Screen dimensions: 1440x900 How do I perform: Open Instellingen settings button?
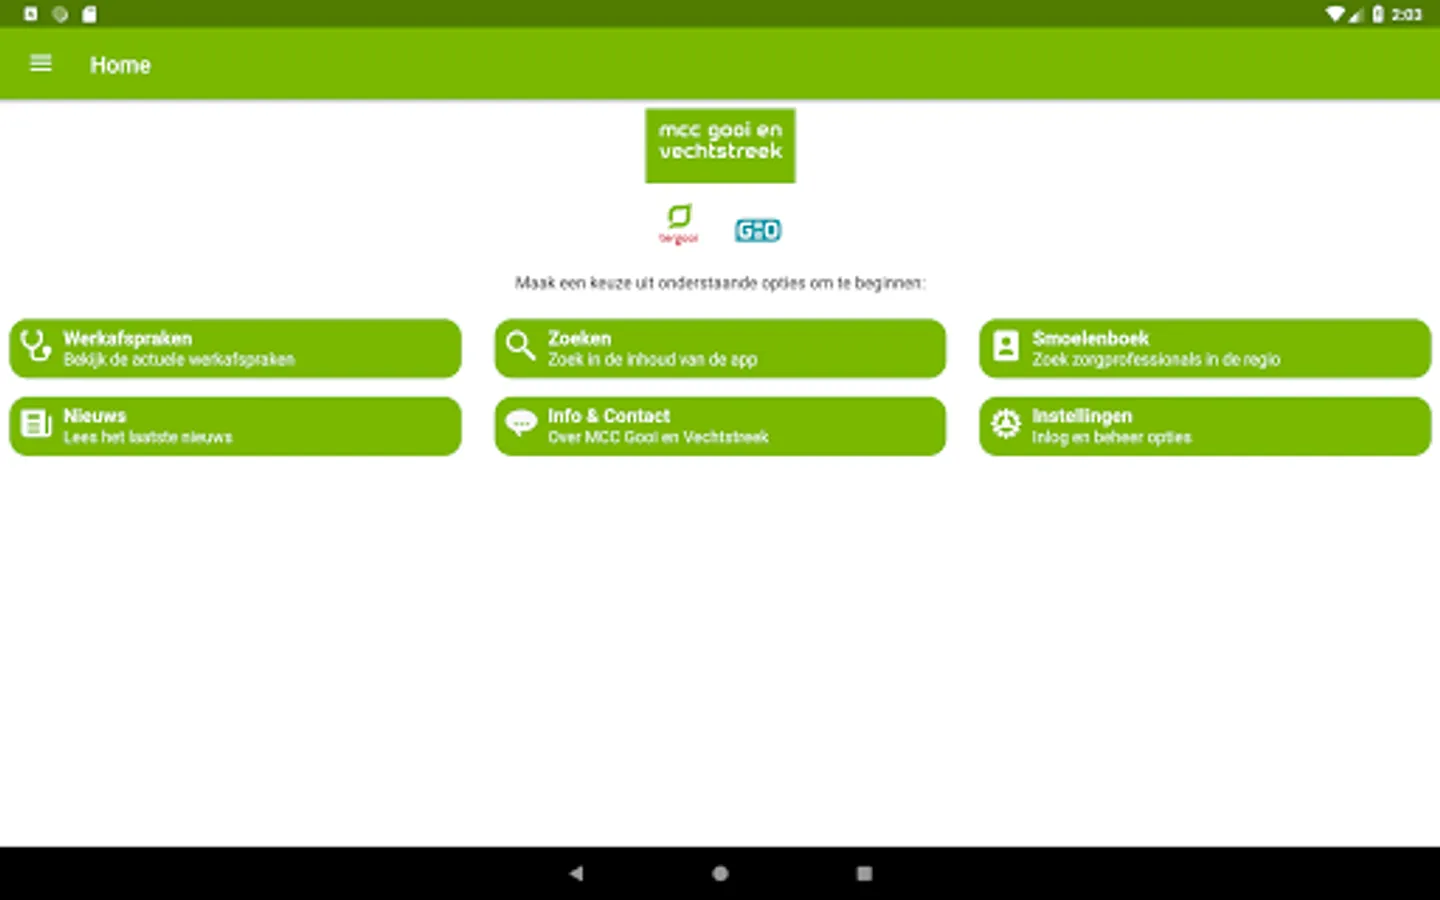tap(1205, 426)
